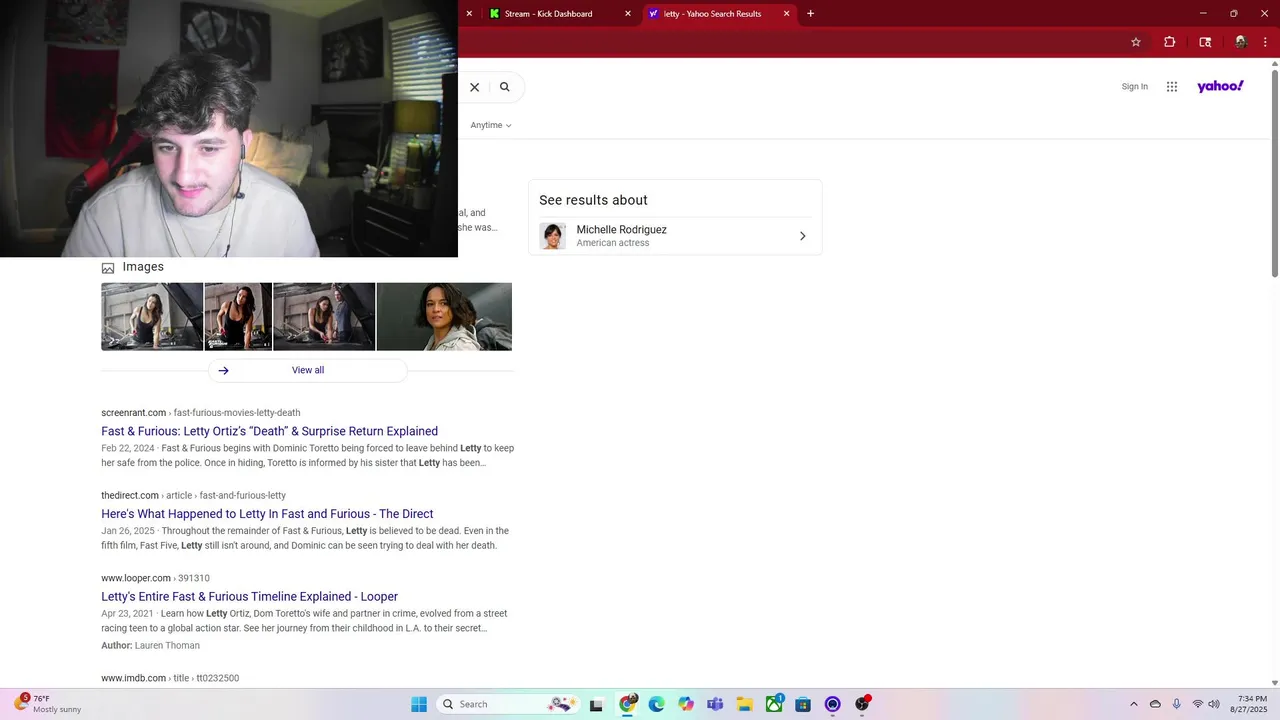Image resolution: width=1280 pixels, height=720 pixels.
Task: Click the microphone tray icon
Action: (1177, 704)
